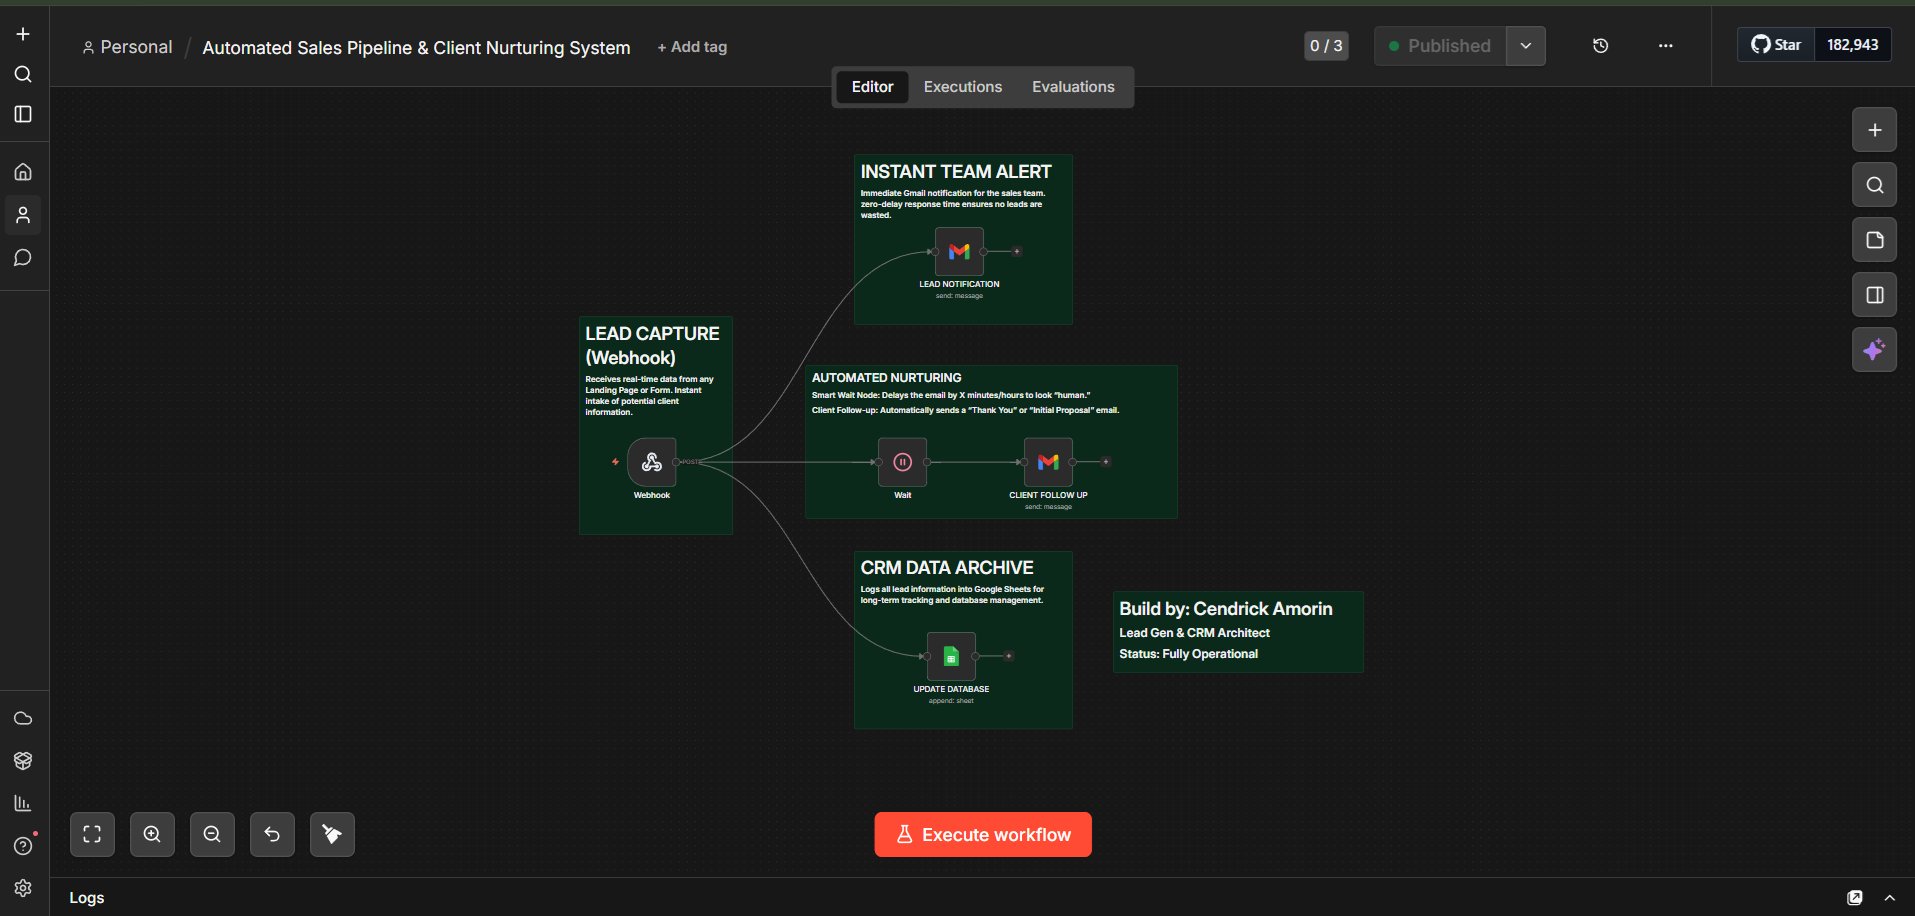
Task: Open workflow version history clock icon
Action: 1600,45
